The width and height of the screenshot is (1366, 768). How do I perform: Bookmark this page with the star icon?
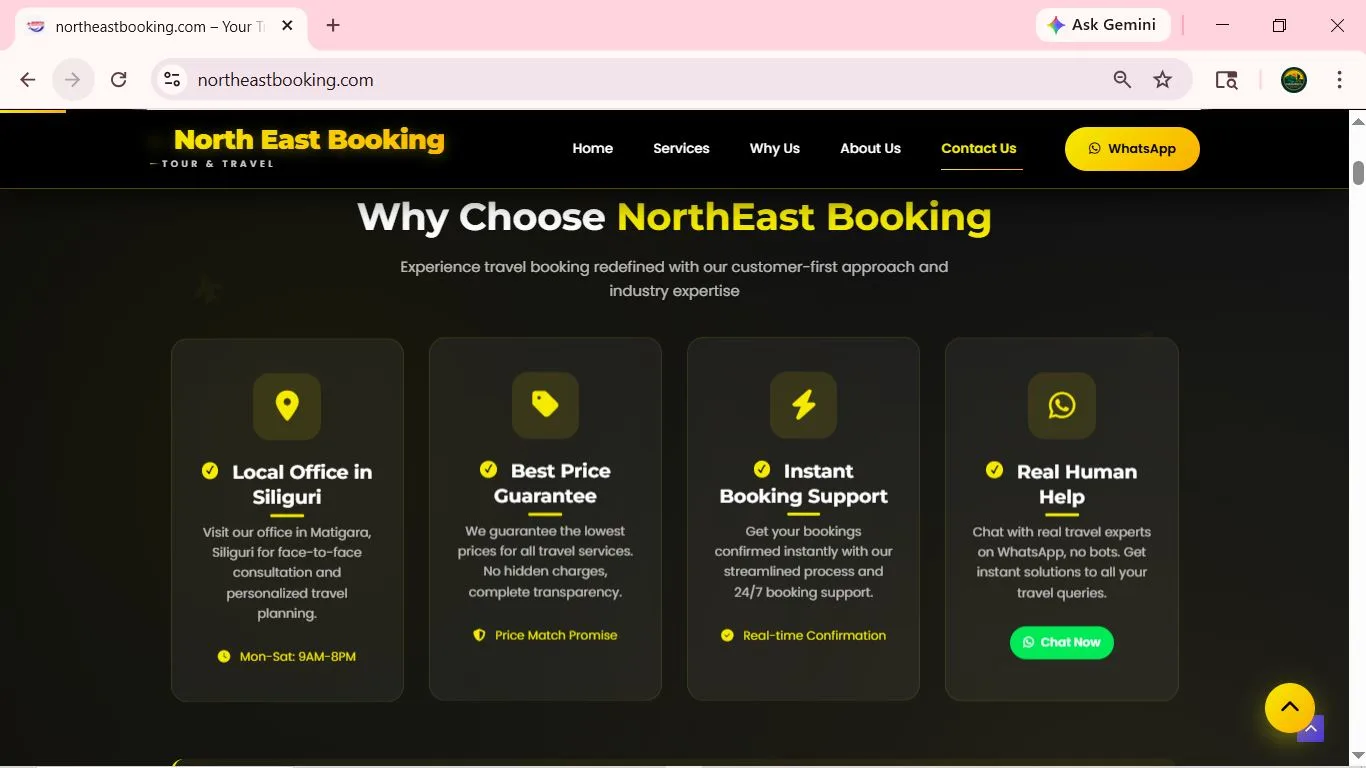[1162, 80]
